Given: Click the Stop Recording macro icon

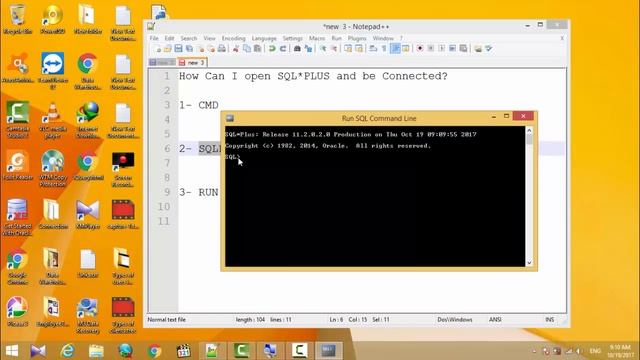Looking at the screenshot, I should point(431,49).
